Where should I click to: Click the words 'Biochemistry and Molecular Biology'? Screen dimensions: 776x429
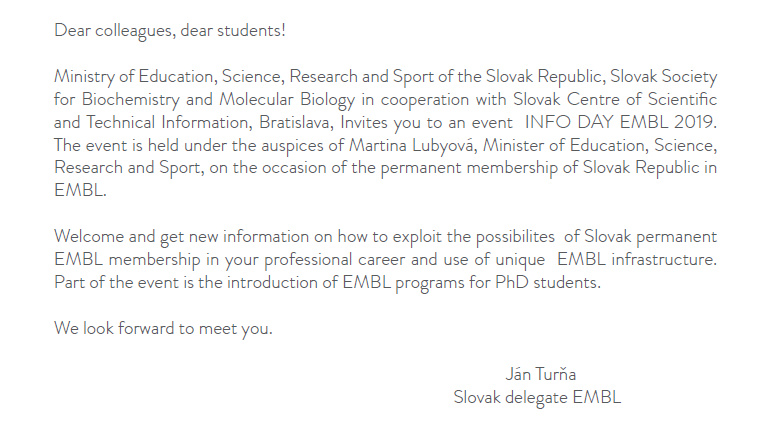click(218, 99)
